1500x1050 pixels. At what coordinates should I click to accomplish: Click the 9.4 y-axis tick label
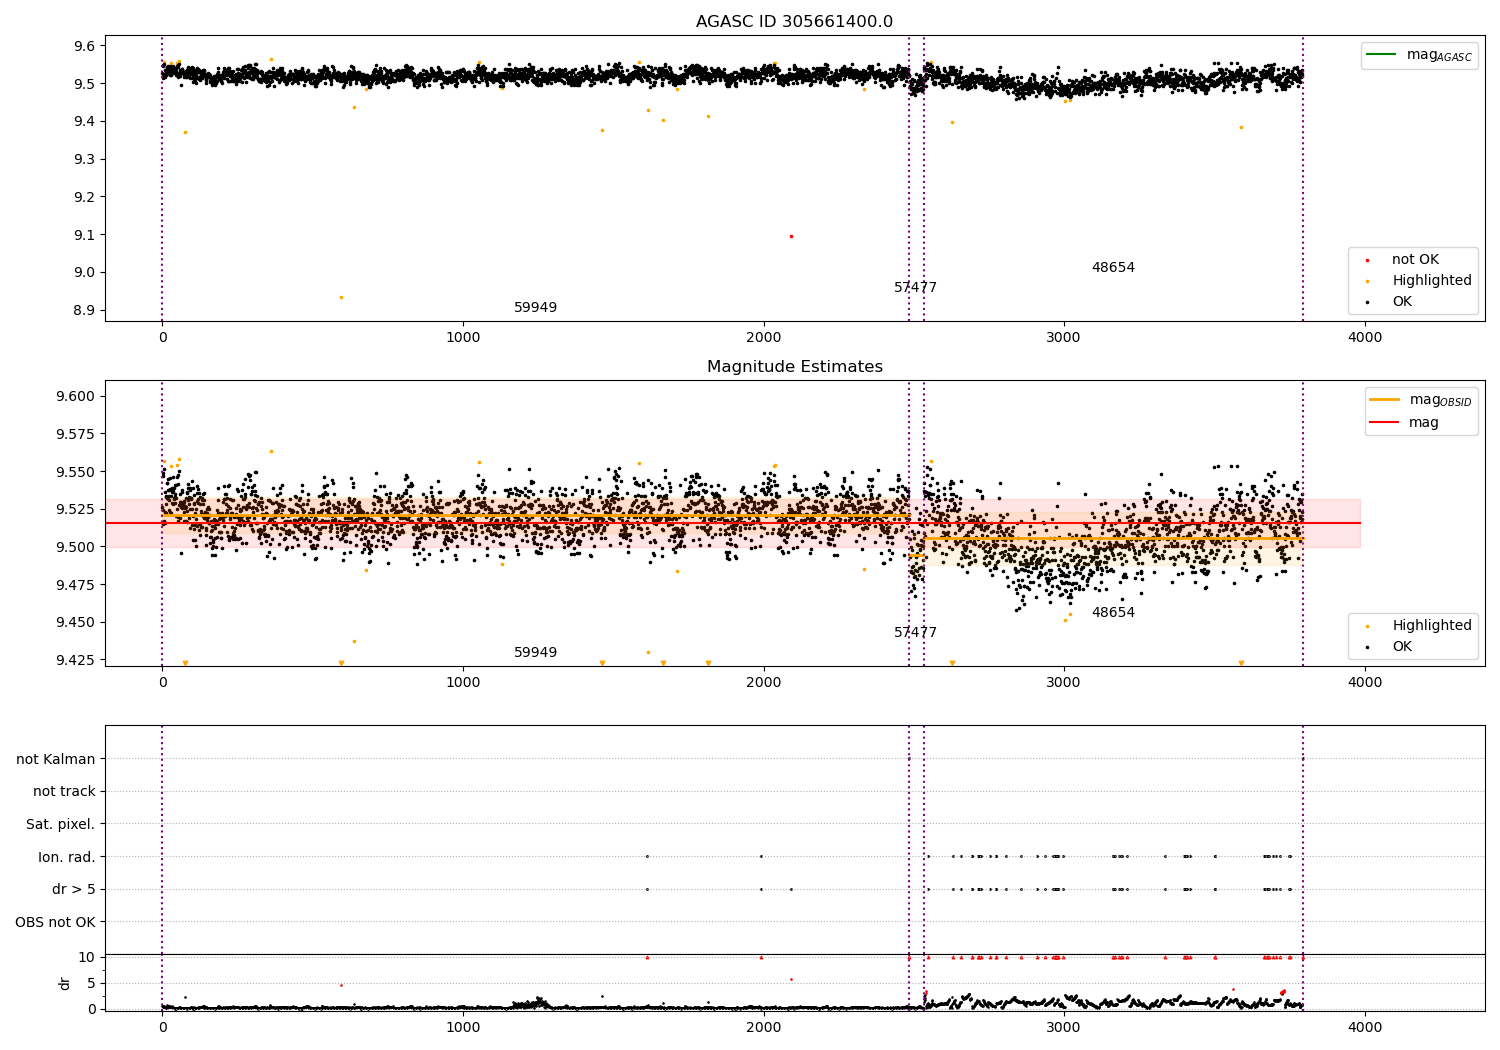[x=84, y=122]
